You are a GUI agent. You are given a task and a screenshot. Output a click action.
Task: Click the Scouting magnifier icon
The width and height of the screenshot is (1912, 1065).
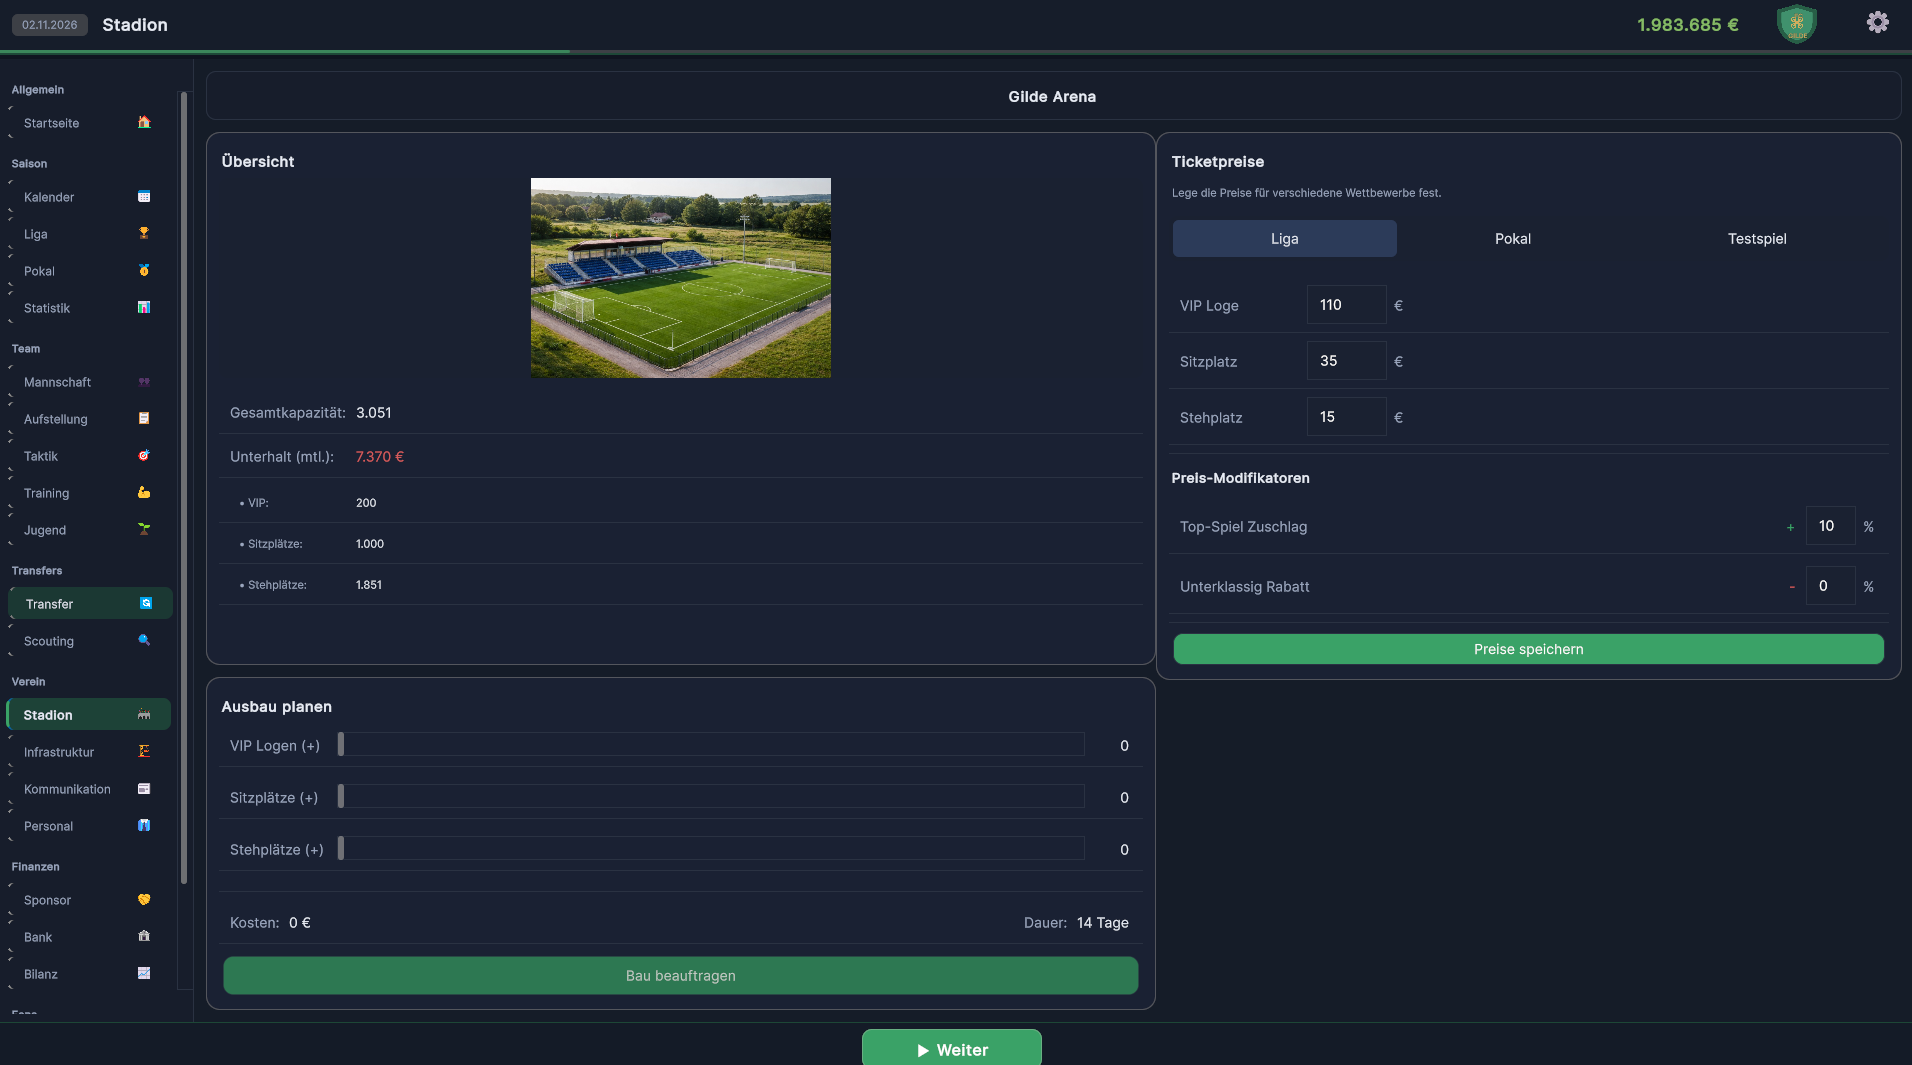(x=144, y=640)
